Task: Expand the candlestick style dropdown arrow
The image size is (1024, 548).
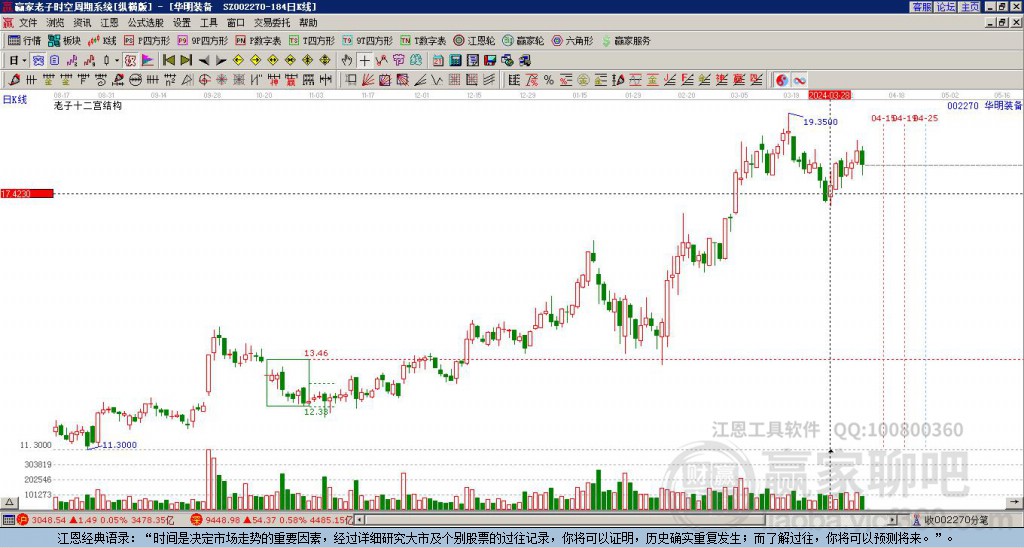Action: pos(116,61)
